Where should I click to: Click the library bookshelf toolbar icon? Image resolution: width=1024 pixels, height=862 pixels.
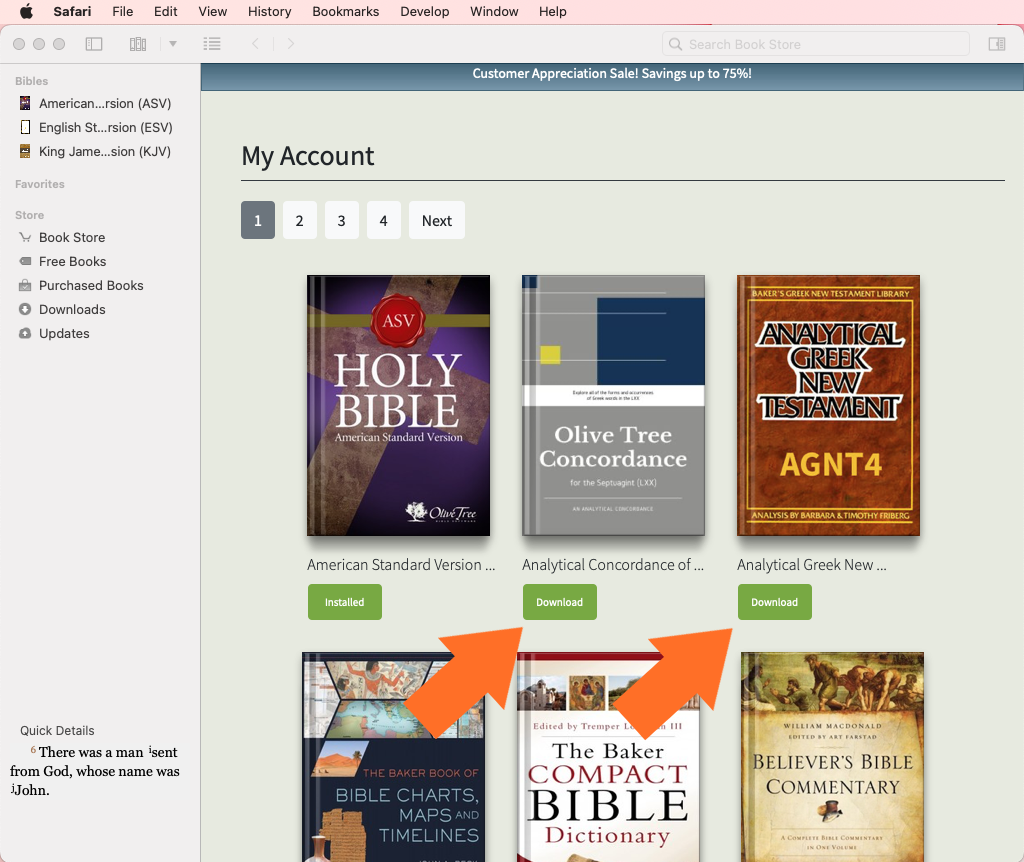click(x=138, y=44)
